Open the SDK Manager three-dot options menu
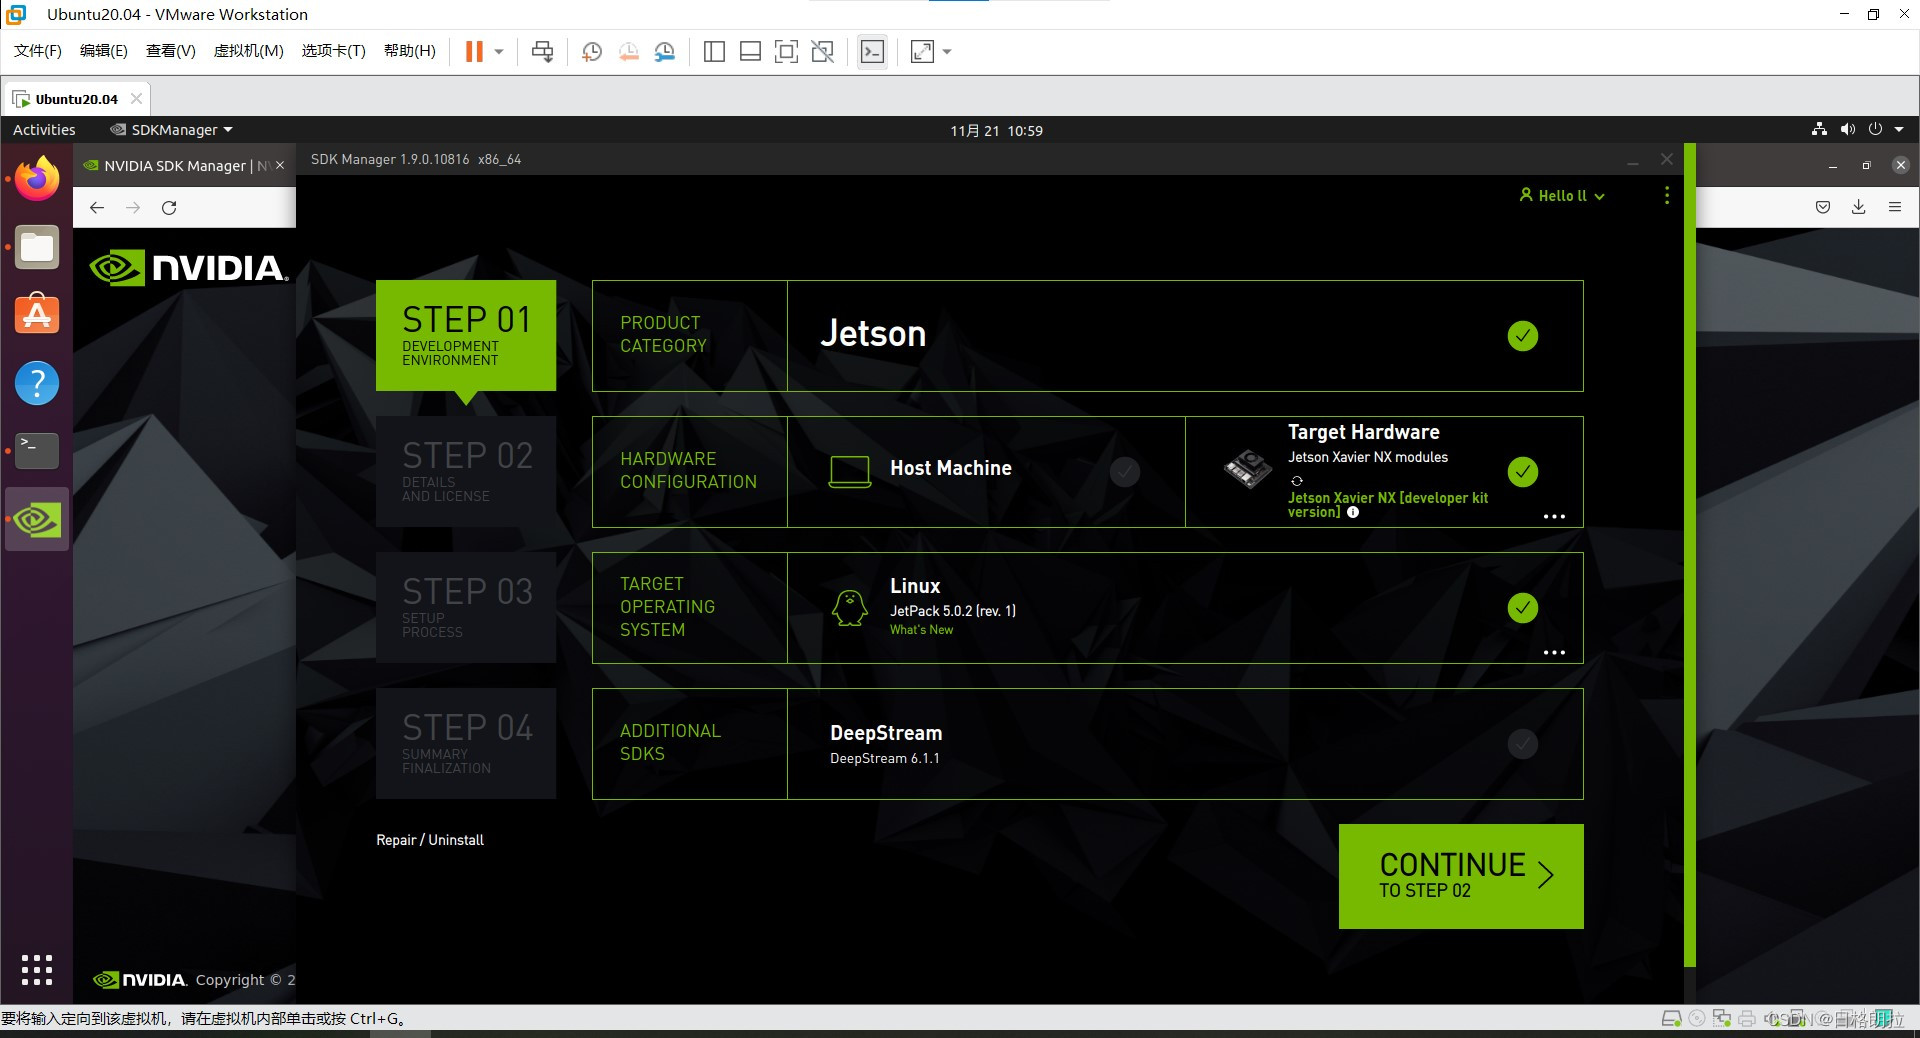Viewport: 1920px width, 1038px height. (x=1667, y=196)
